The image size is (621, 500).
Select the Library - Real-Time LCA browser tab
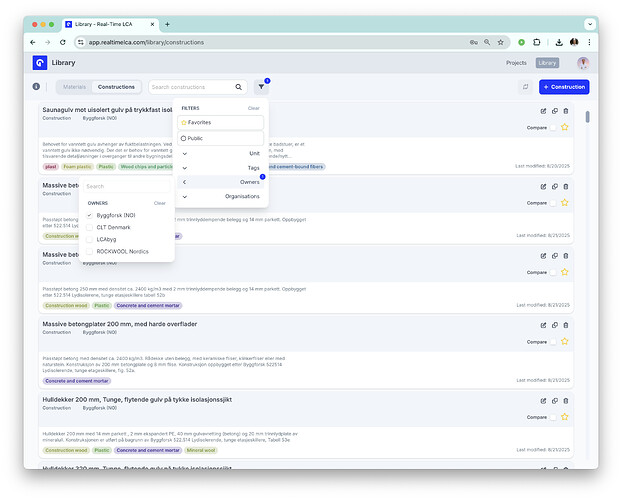pyautogui.click(x=110, y=24)
